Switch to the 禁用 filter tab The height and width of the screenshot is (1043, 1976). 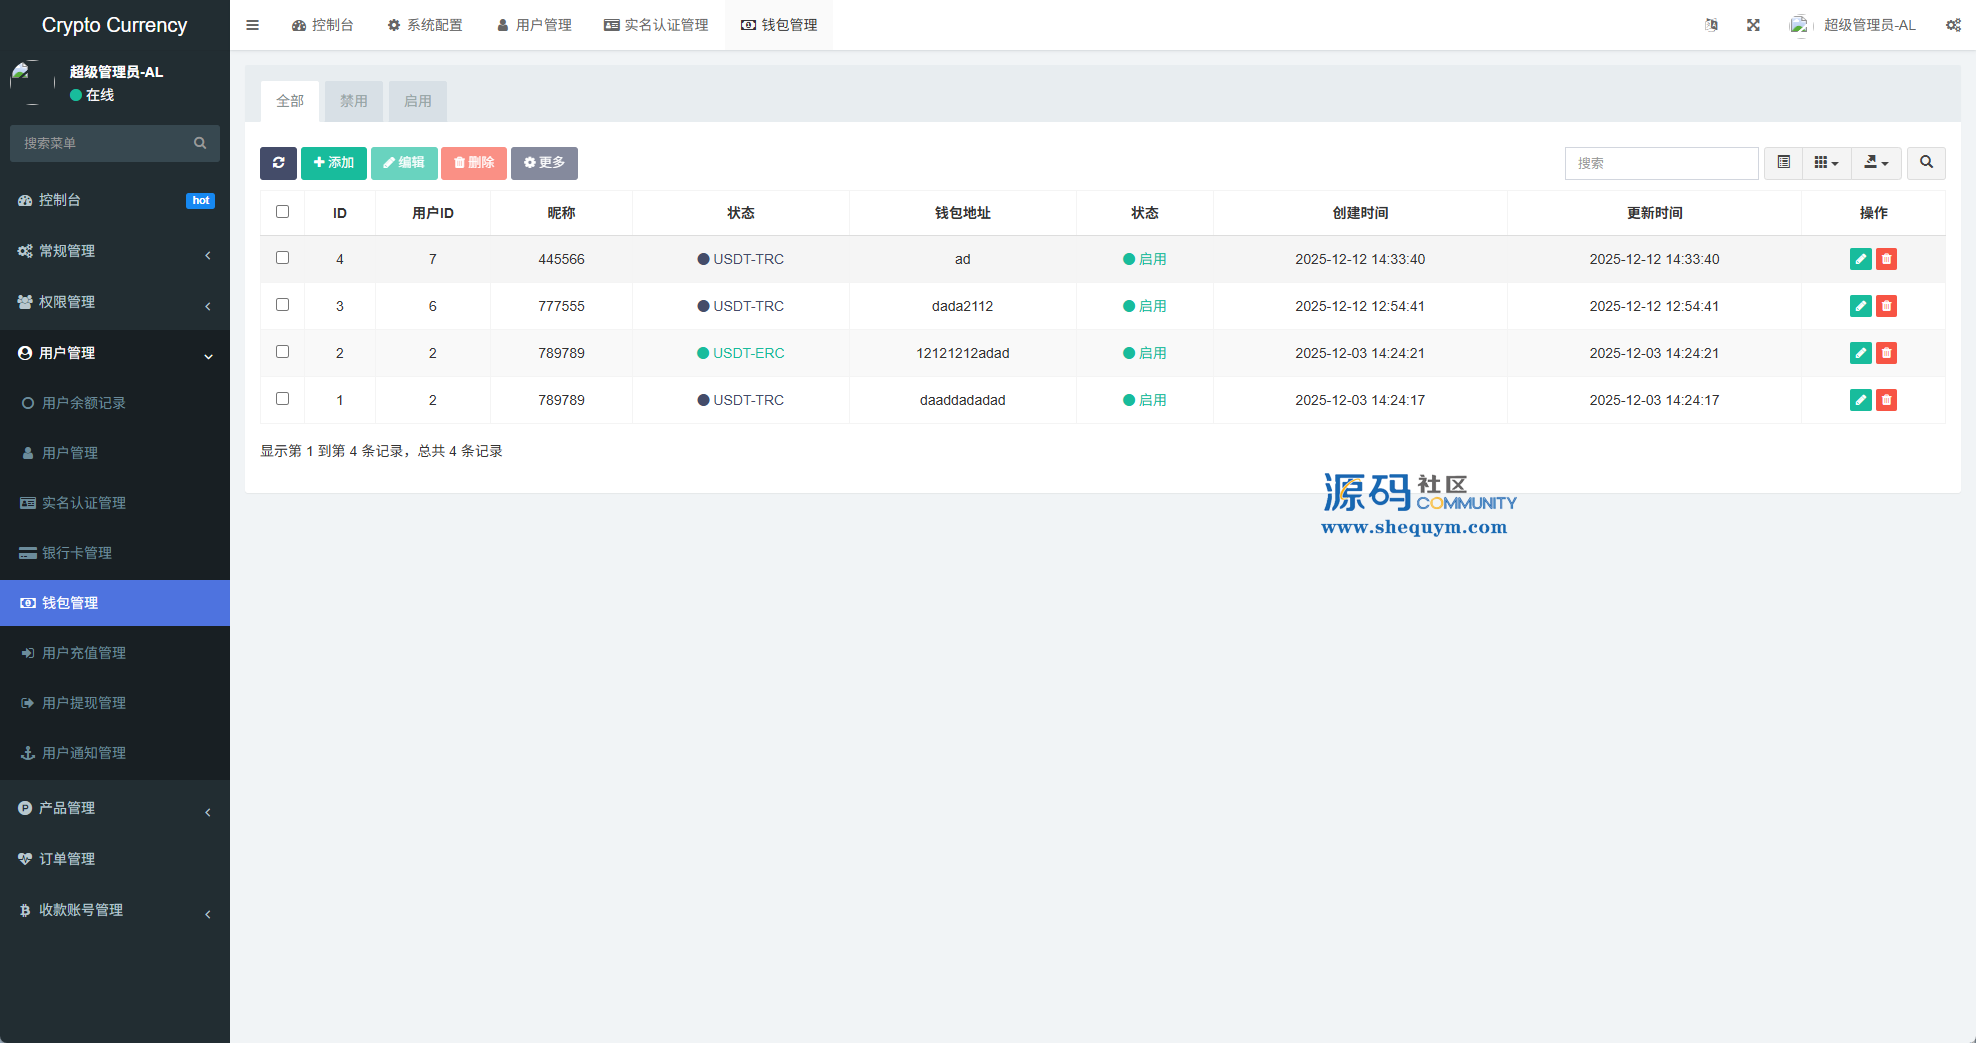tap(353, 101)
